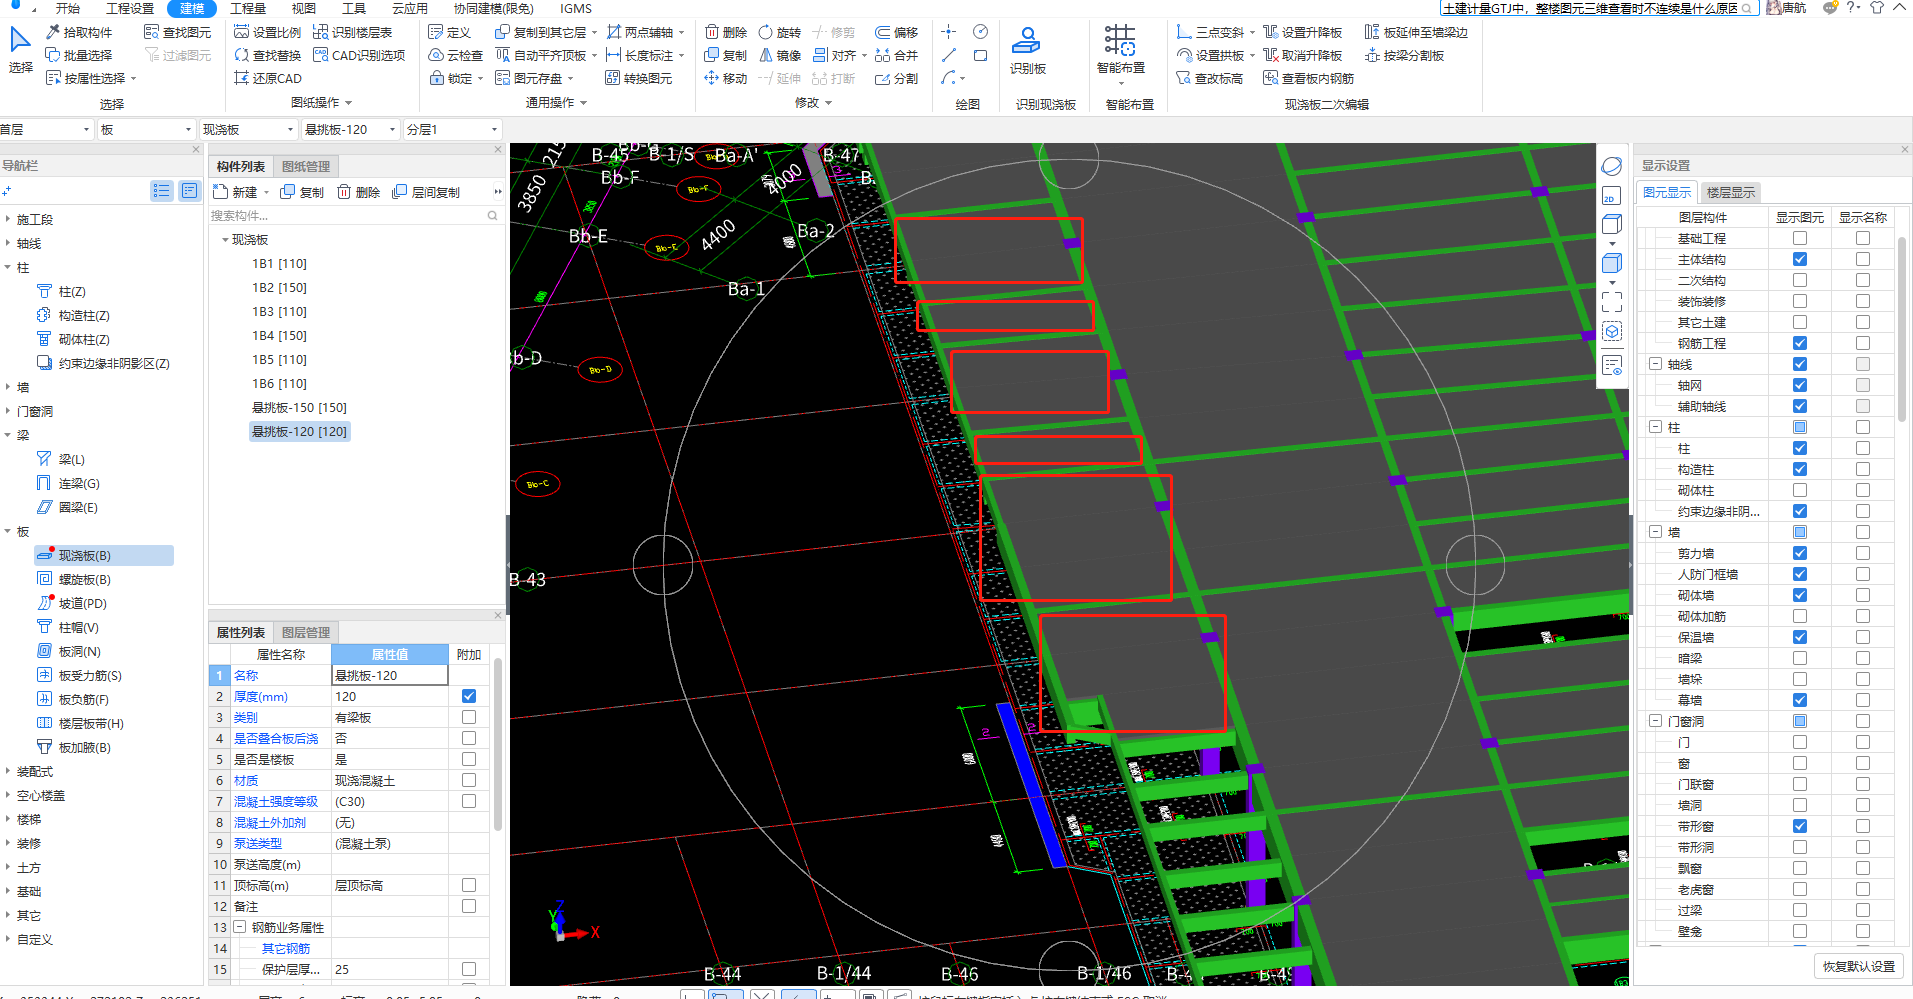This screenshot has height=999, width=1913.
Task: Click the 查找图元 tool
Action: point(177,32)
